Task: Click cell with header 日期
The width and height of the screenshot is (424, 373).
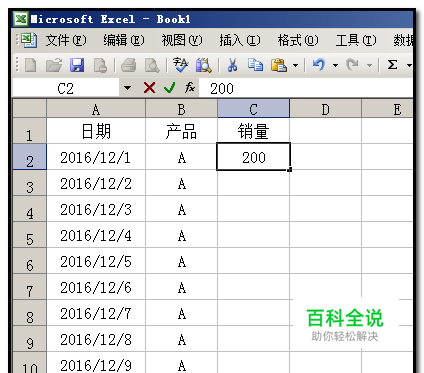Action: tap(96, 131)
